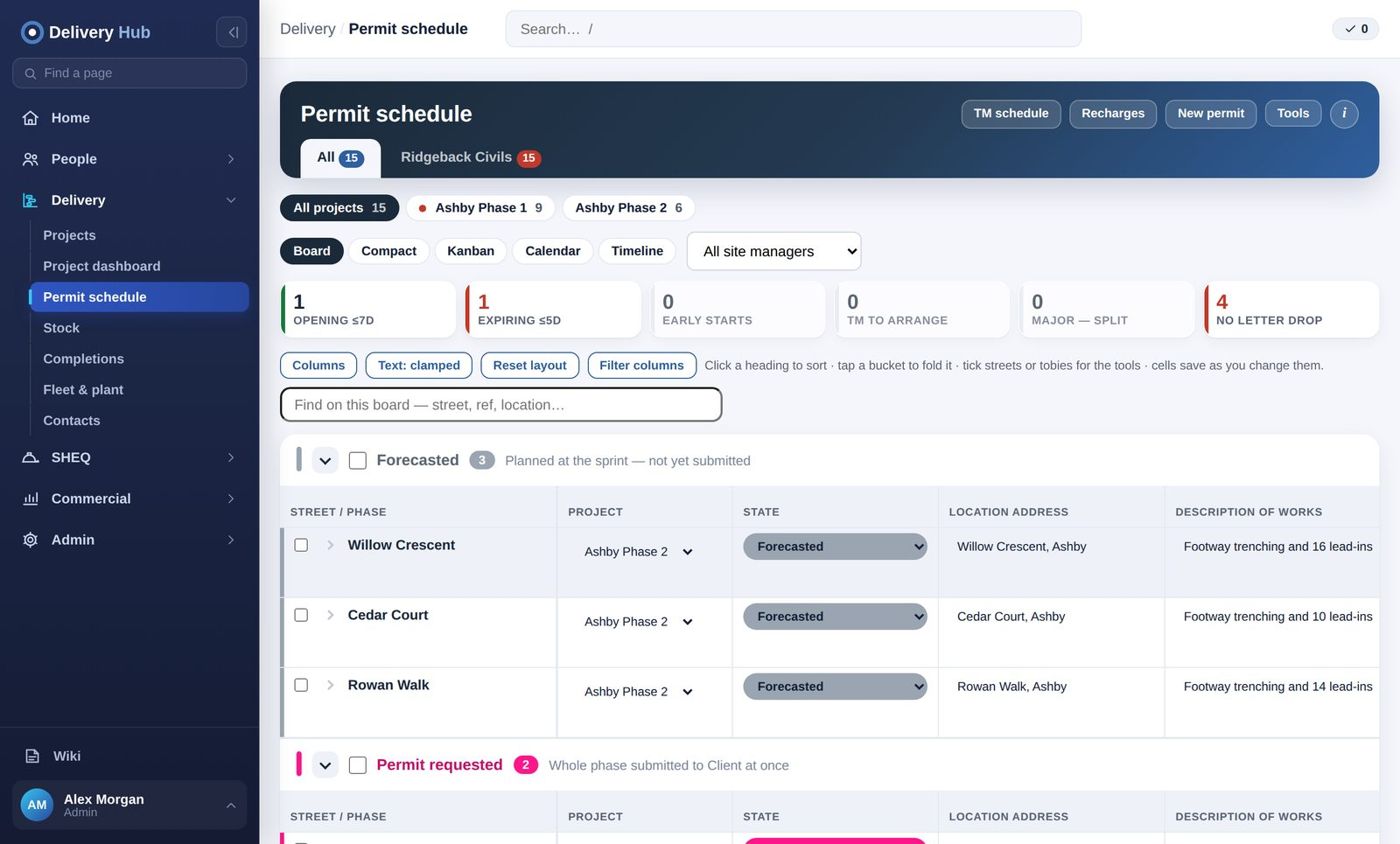1400x844 pixels.
Task: Click the People icon in the sidebar
Action: coord(30,159)
